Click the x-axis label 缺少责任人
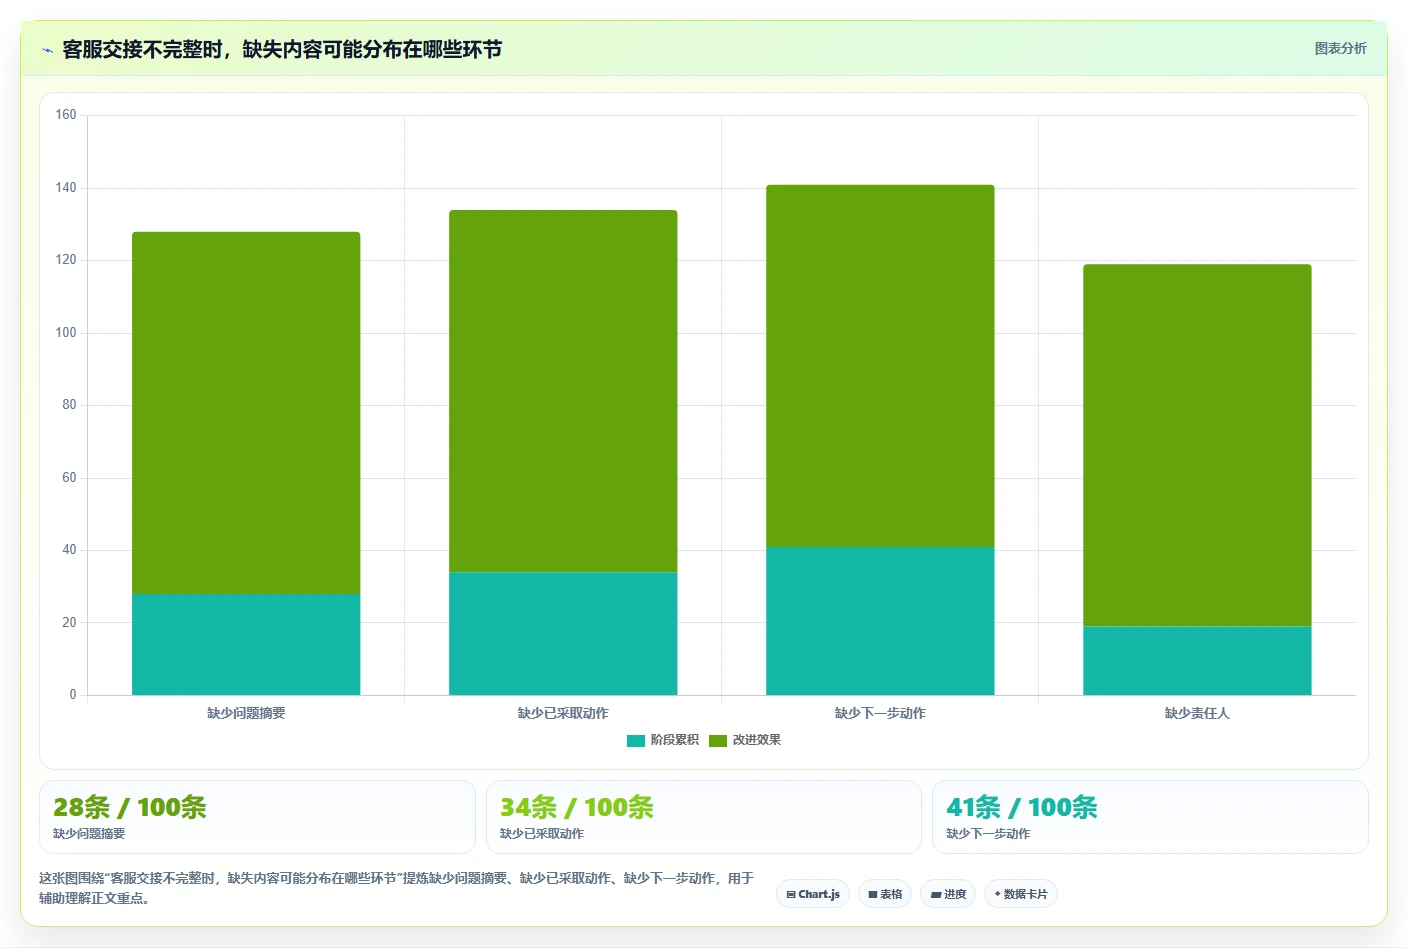This screenshot has width=1408, height=948. point(1197,713)
